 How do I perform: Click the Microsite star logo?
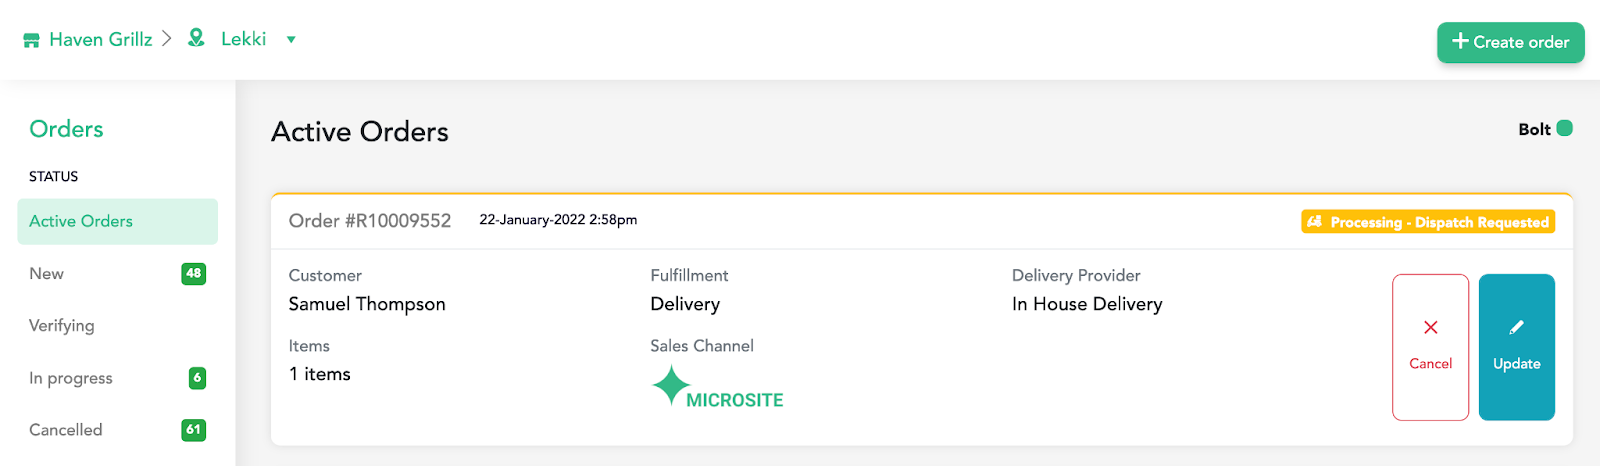point(671,385)
